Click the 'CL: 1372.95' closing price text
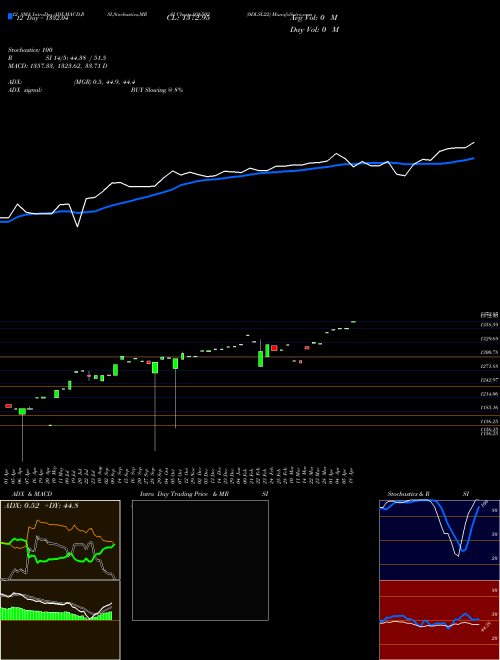The width and height of the screenshot is (500, 660). coord(188,18)
